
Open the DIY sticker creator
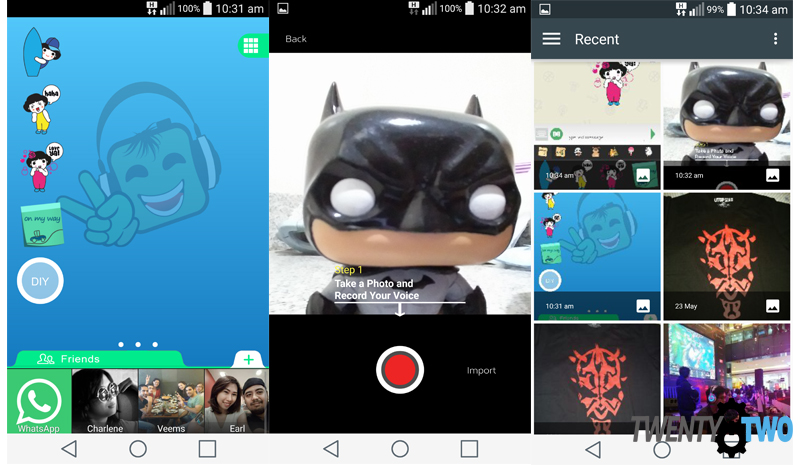coord(40,281)
